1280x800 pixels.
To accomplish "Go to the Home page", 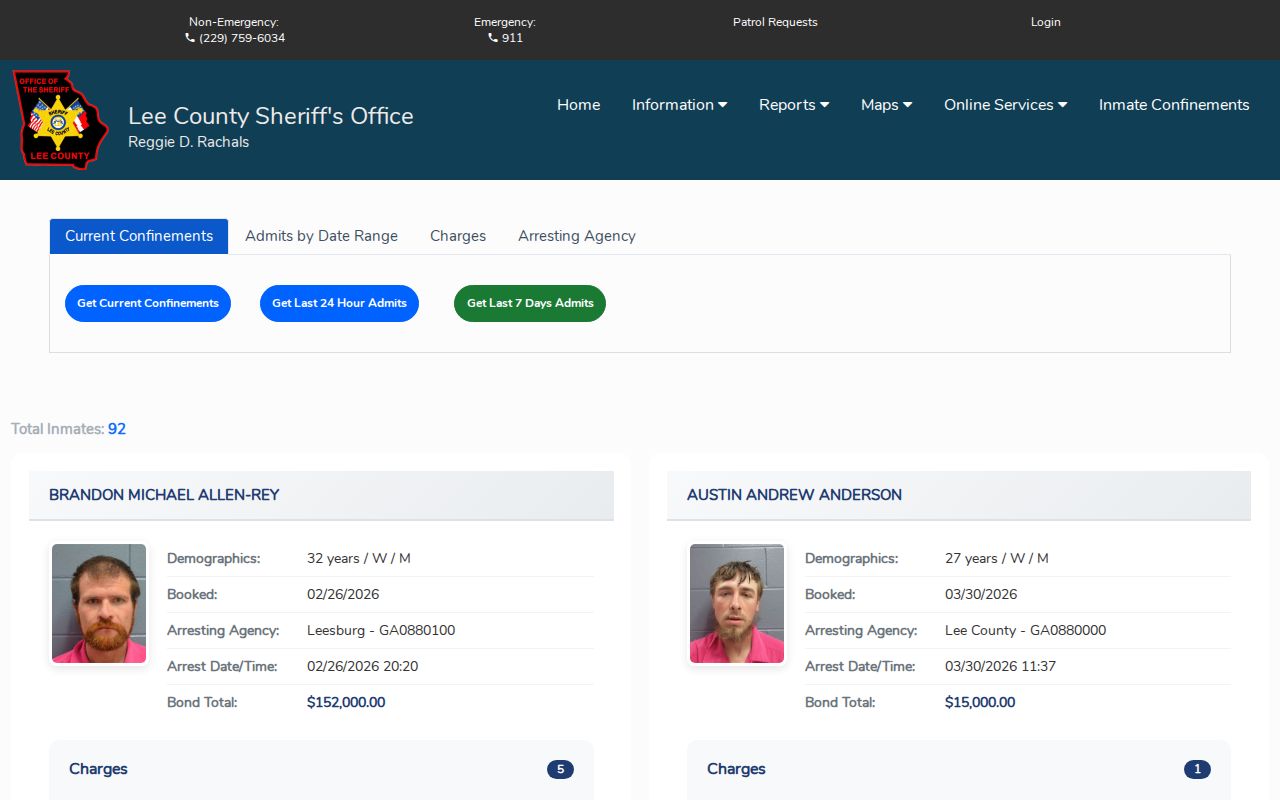I will pos(579,105).
